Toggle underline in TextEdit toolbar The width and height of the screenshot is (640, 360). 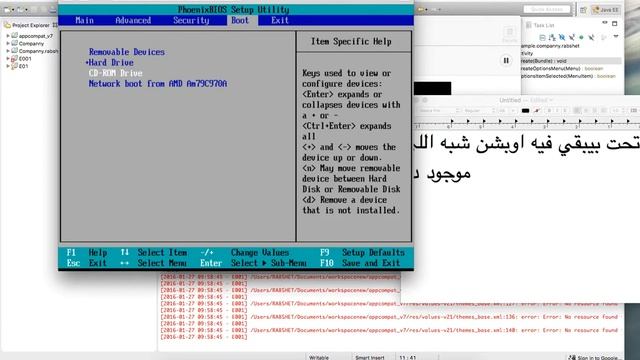pyautogui.click(x=565, y=111)
